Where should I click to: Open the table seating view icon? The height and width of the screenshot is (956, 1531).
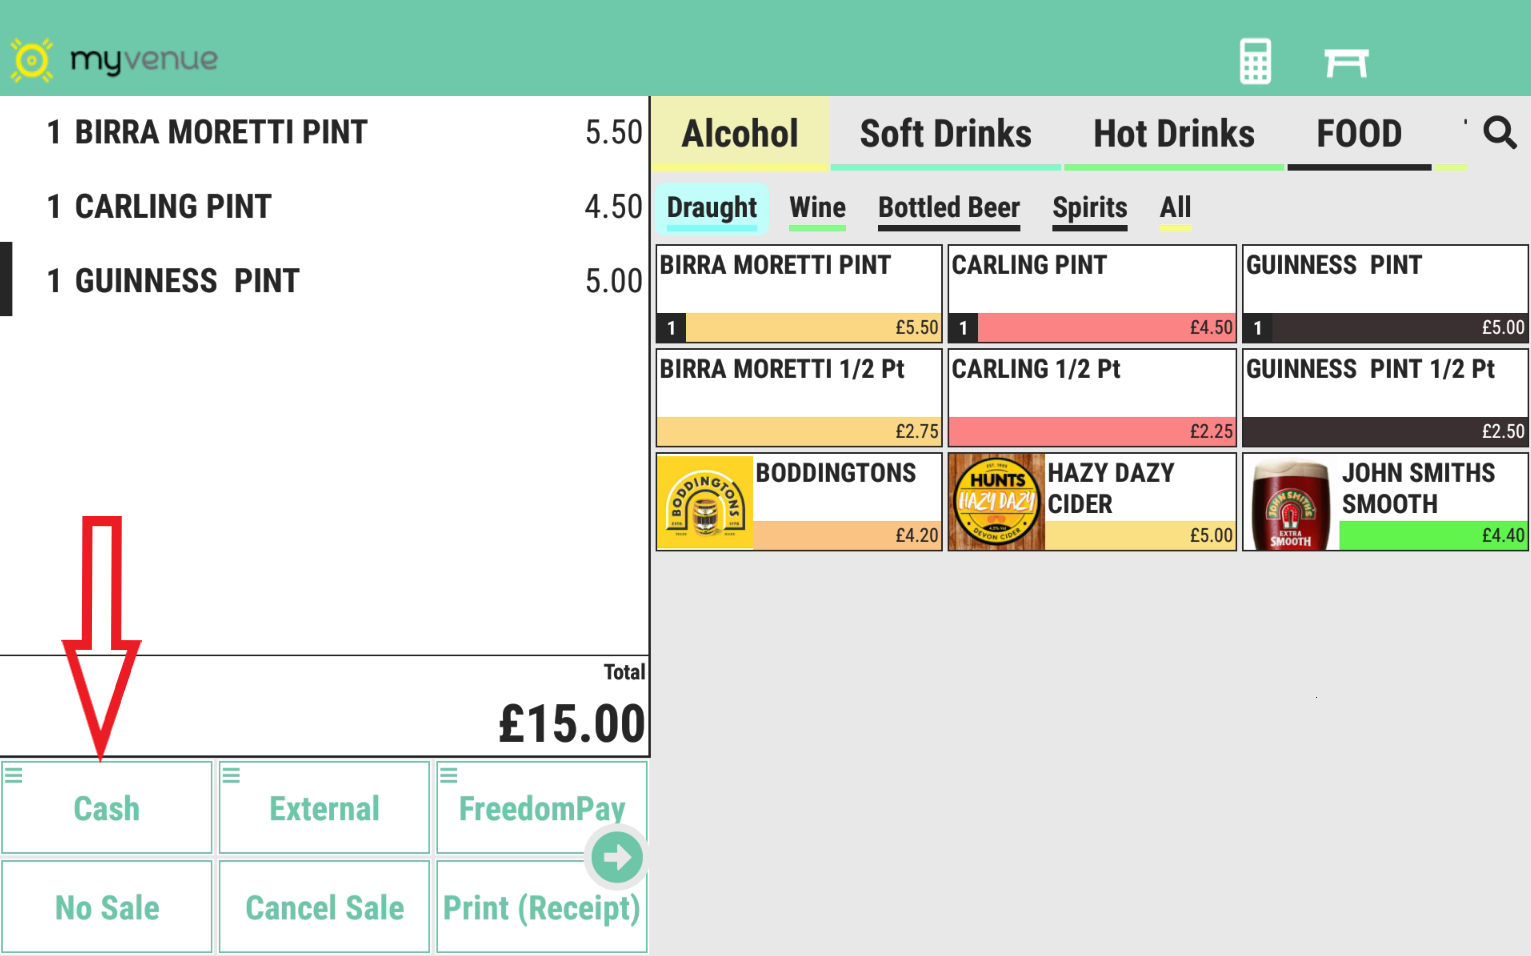point(1348,61)
